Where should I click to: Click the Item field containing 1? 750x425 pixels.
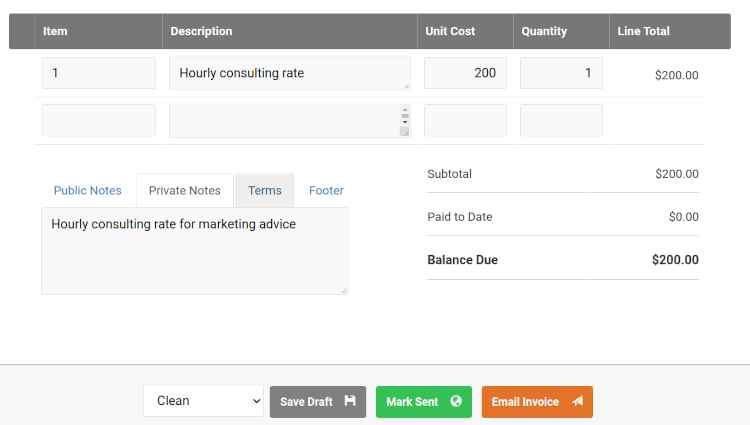(99, 73)
